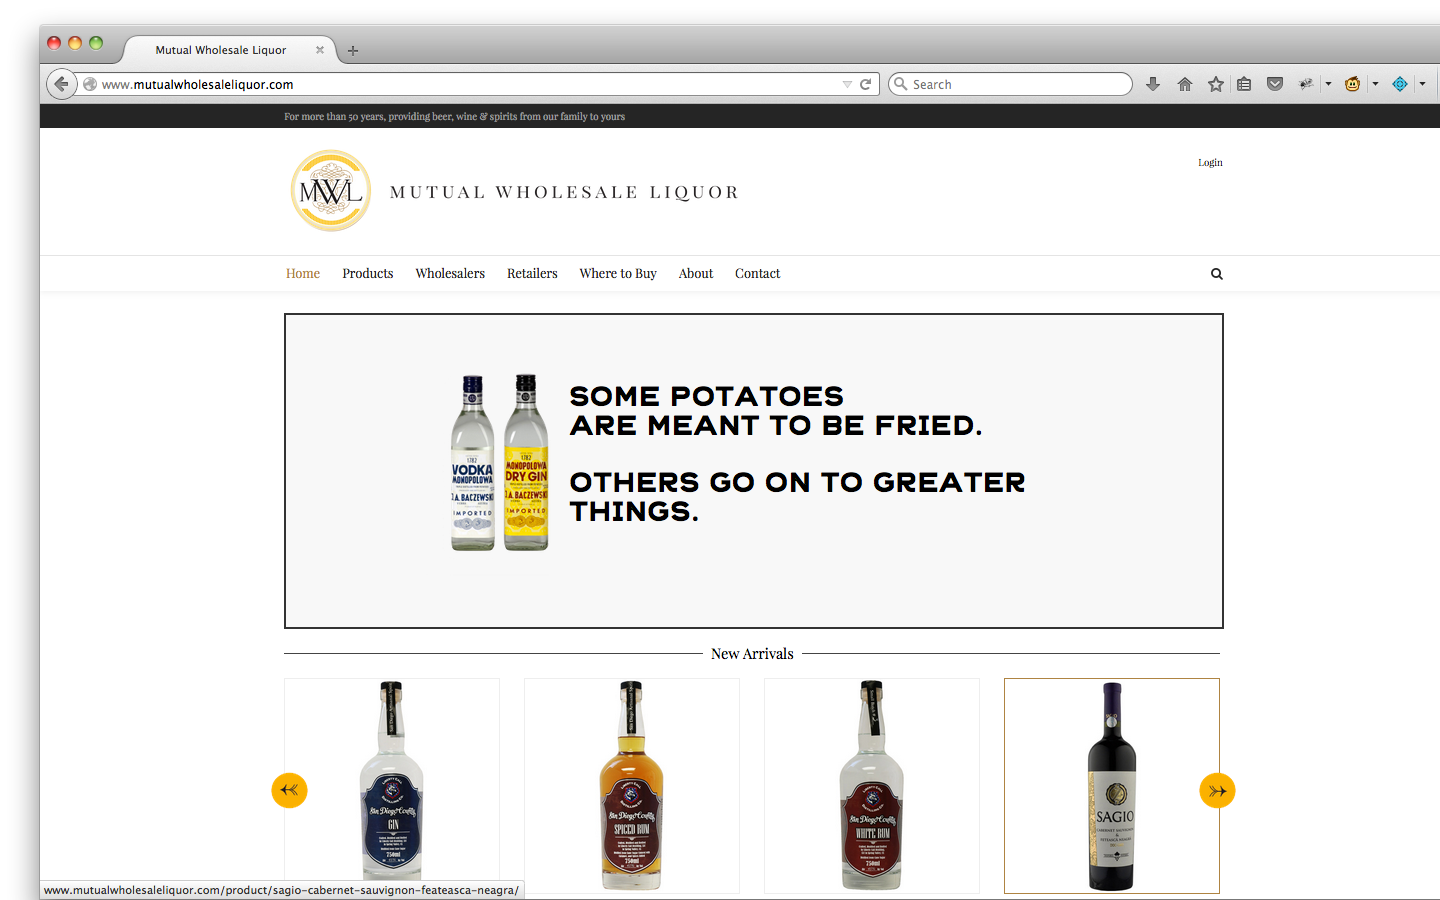The height and width of the screenshot is (900, 1440).
Task: Reload the page with the refresh icon
Action: click(866, 84)
